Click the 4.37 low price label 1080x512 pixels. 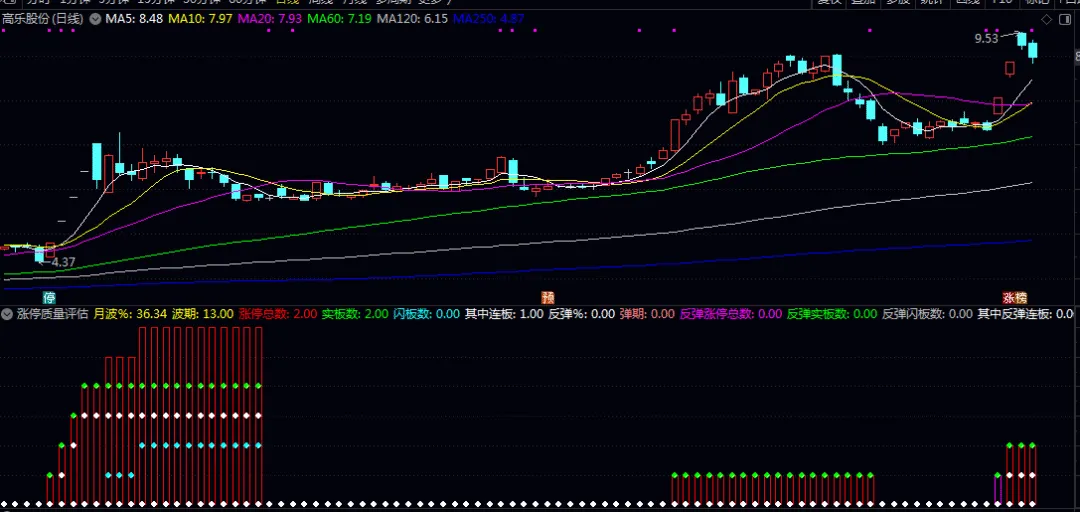pyautogui.click(x=63, y=262)
